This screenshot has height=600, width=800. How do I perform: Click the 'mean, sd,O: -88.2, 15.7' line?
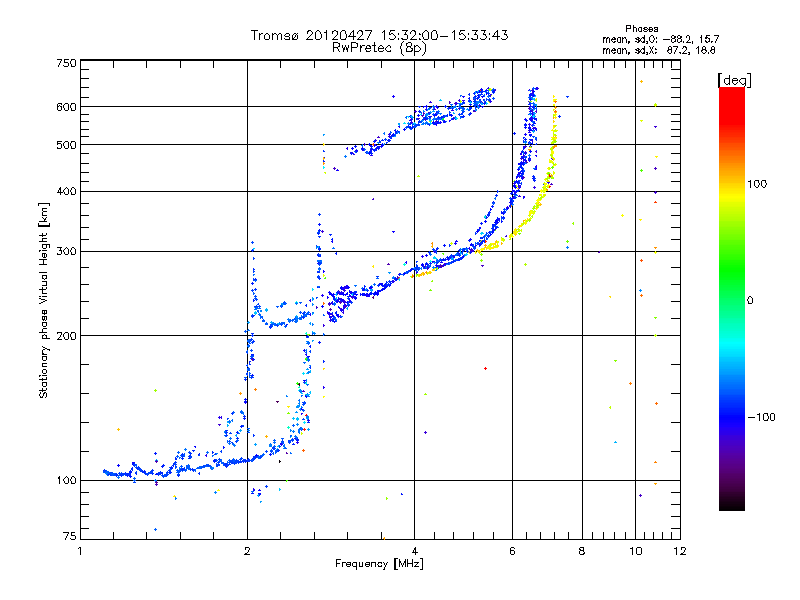click(x=661, y=39)
